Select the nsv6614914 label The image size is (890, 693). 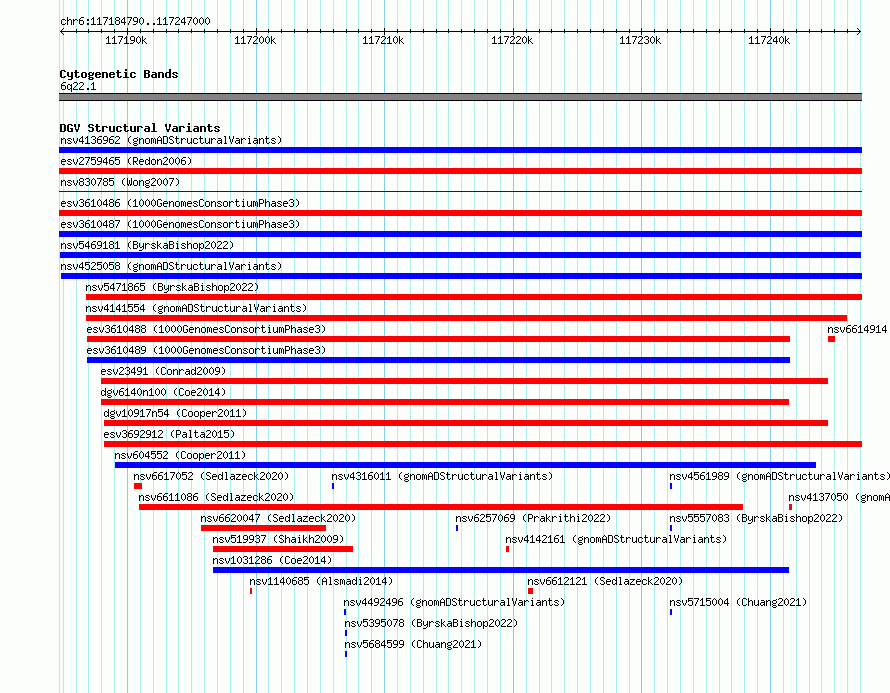[858, 329]
